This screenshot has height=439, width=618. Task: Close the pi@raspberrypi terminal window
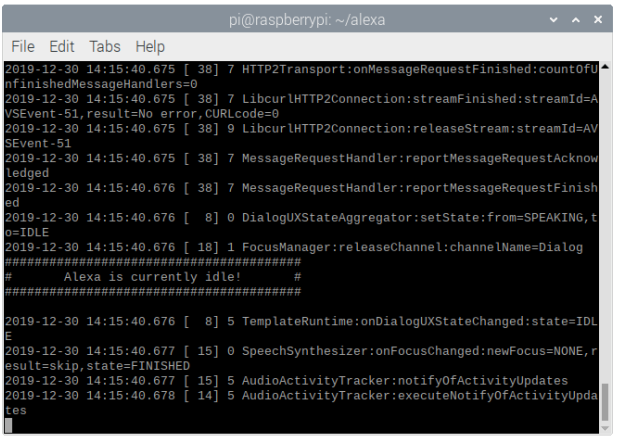pos(598,19)
